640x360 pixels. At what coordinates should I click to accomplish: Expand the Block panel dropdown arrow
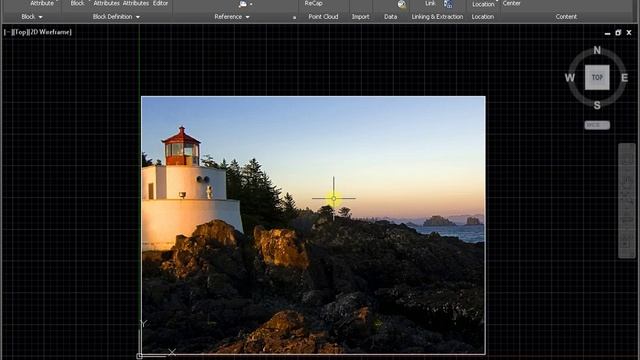click(40, 17)
